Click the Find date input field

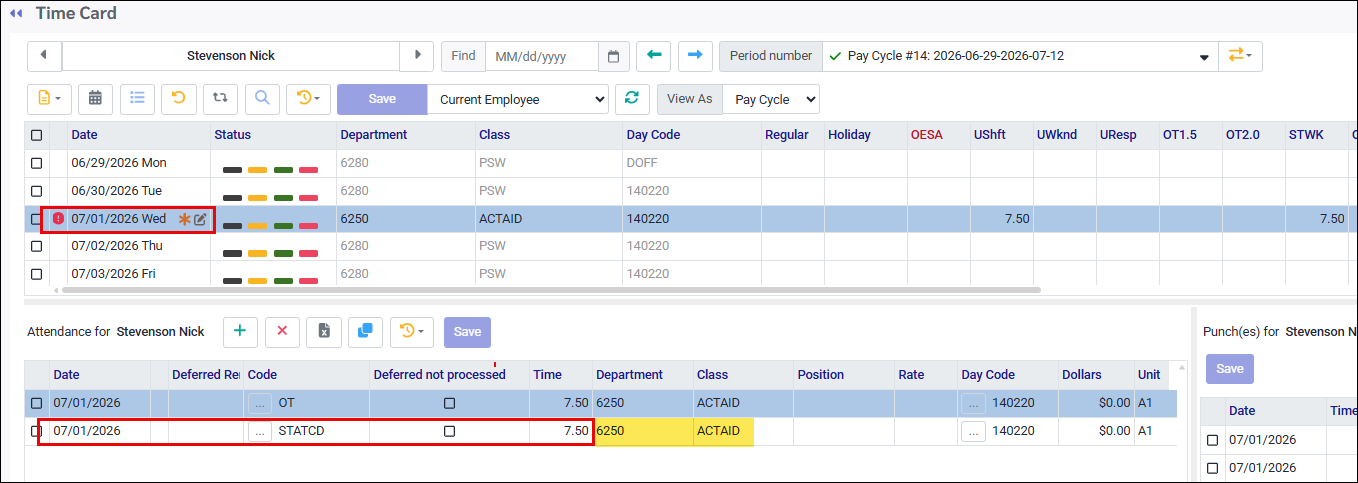click(x=541, y=56)
